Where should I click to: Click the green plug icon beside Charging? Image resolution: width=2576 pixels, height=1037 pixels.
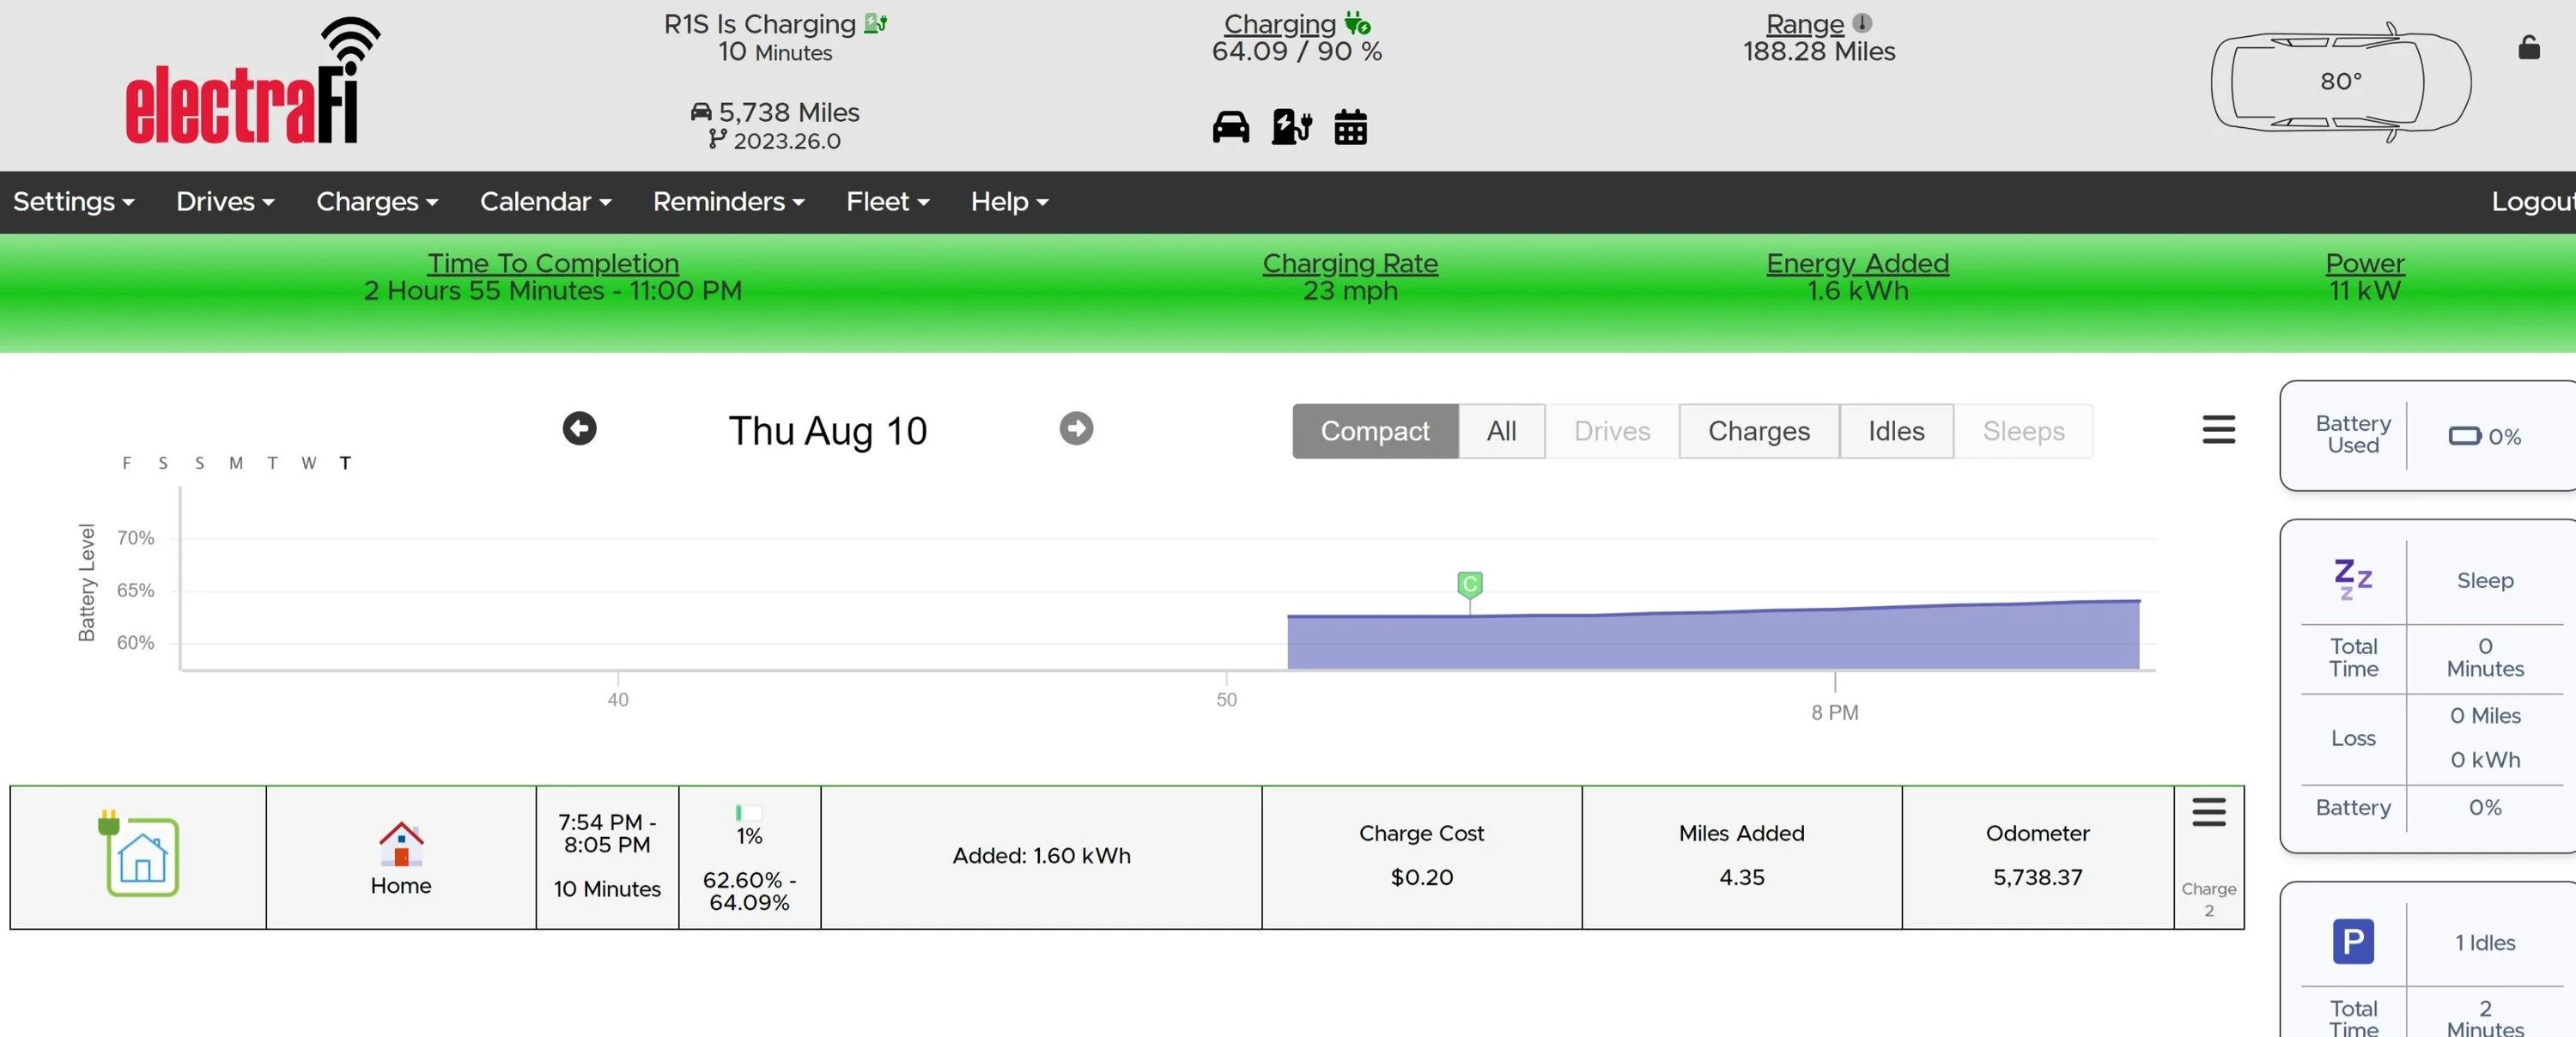pos(1357,23)
